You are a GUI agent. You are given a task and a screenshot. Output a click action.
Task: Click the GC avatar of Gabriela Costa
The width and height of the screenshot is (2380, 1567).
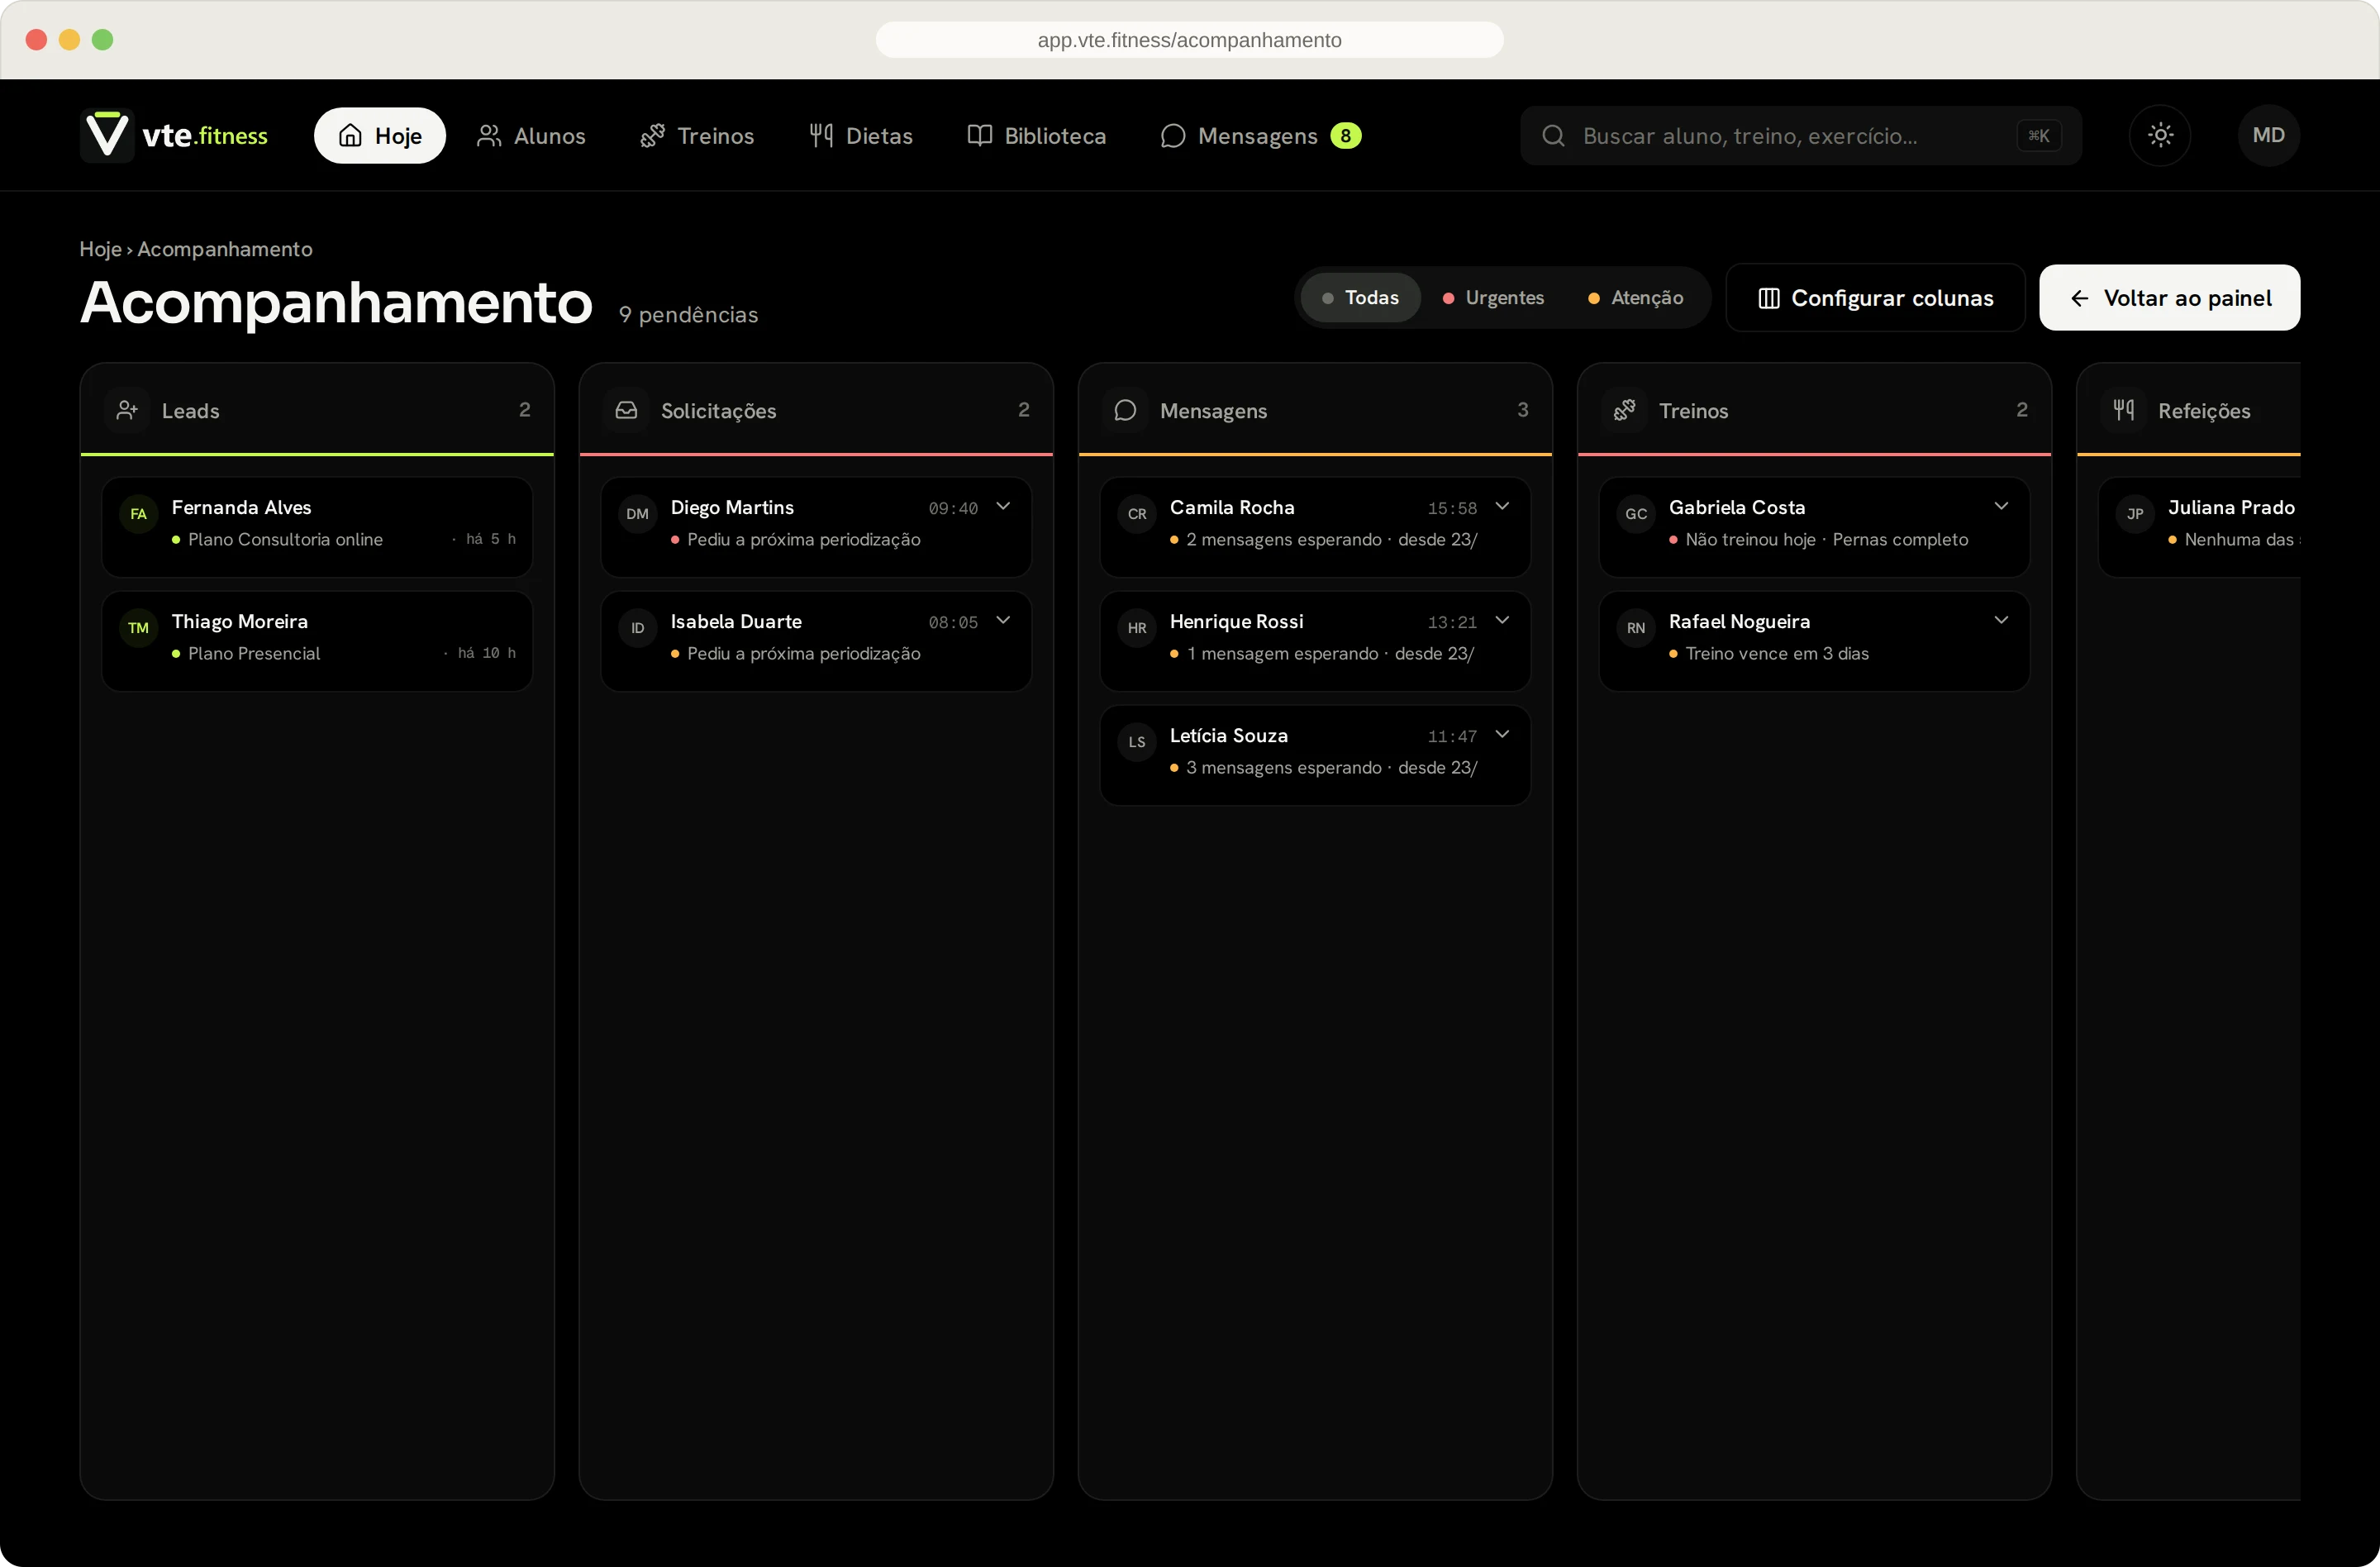[x=1636, y=514]
